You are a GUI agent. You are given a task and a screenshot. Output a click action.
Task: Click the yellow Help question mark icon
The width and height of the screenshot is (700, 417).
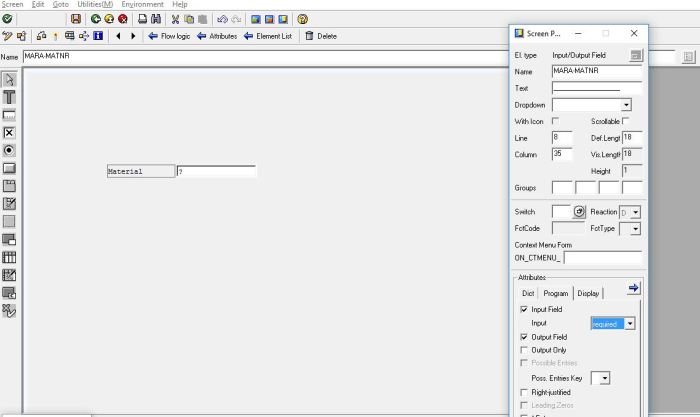tap(303, 19)
